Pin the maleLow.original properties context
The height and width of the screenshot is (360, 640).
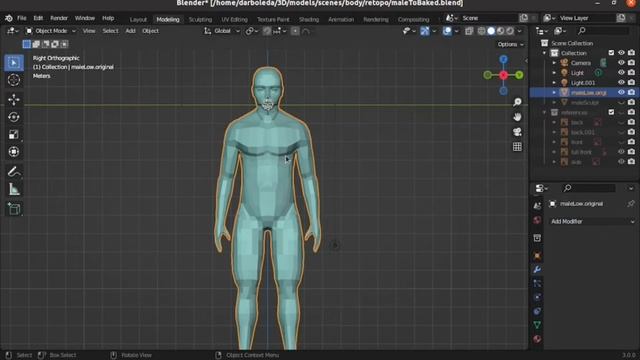coord(631,204)
